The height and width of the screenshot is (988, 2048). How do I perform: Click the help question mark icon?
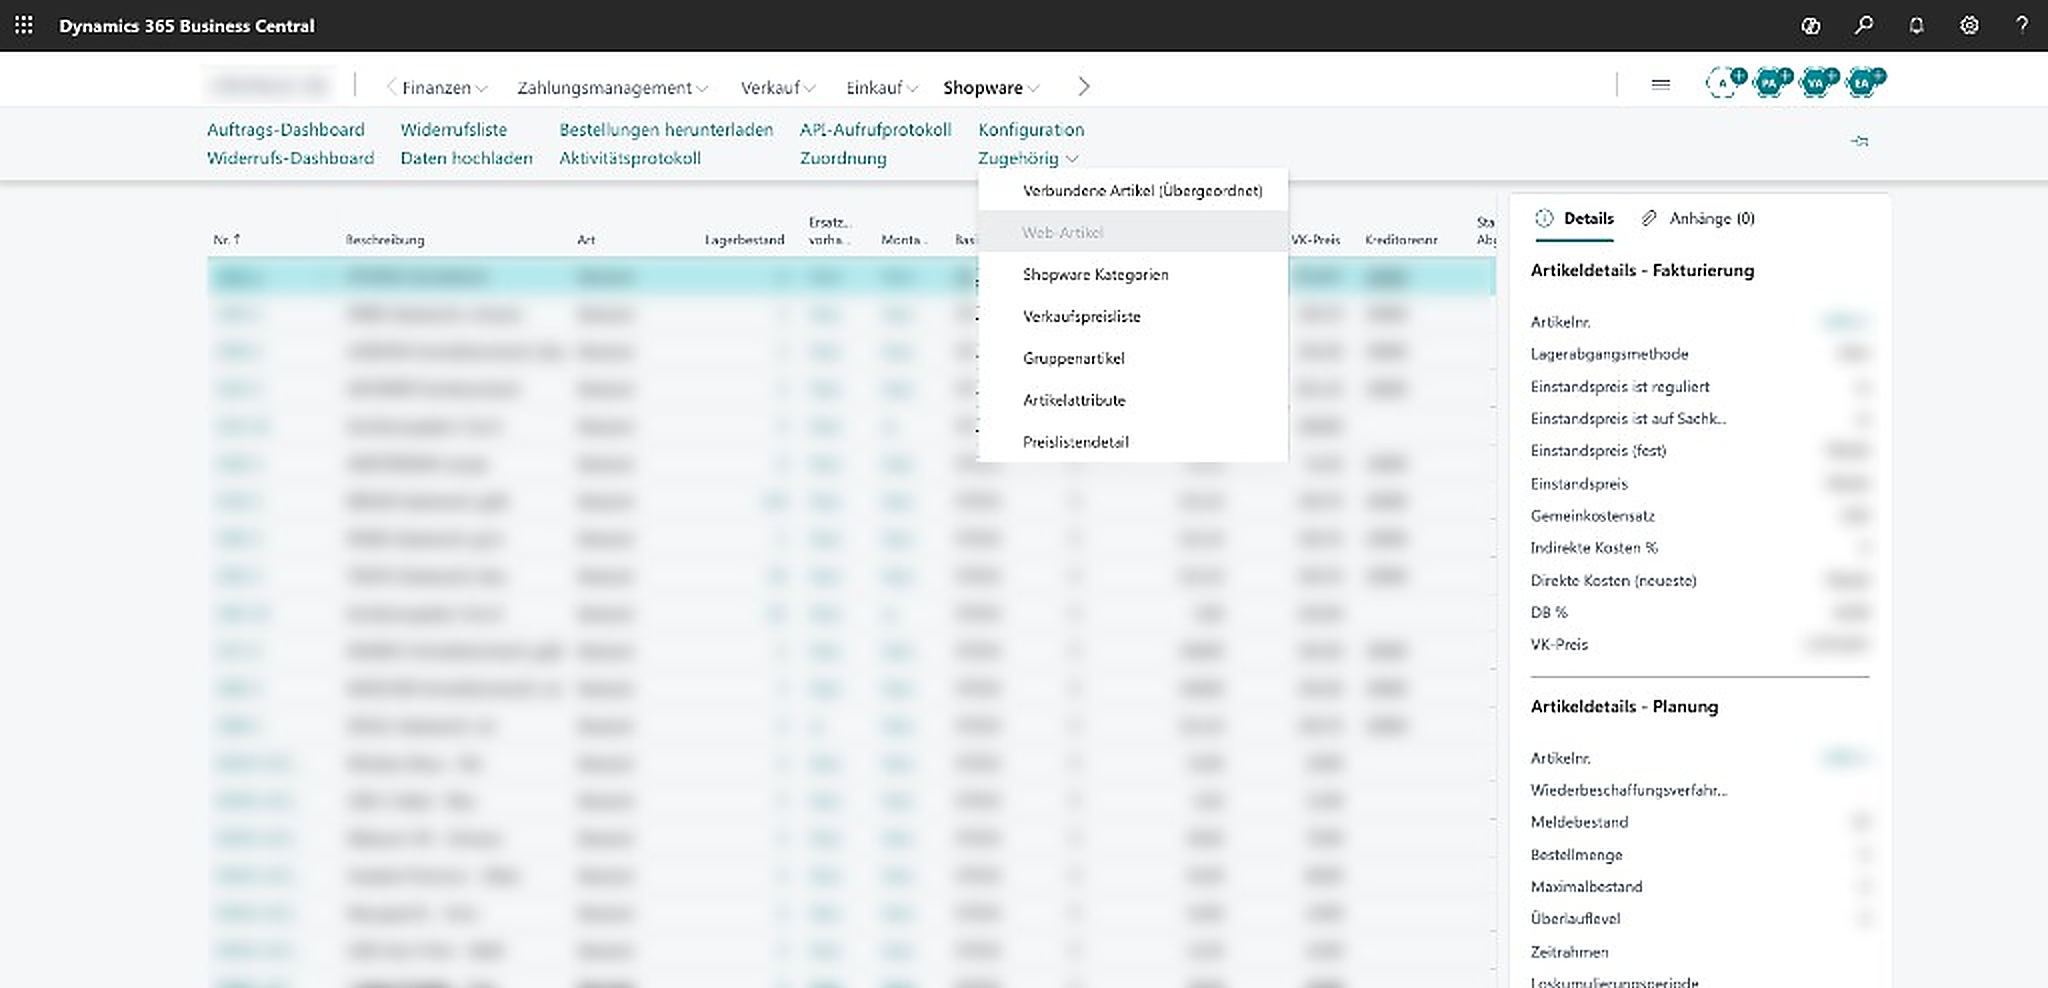pos(2021,26)
